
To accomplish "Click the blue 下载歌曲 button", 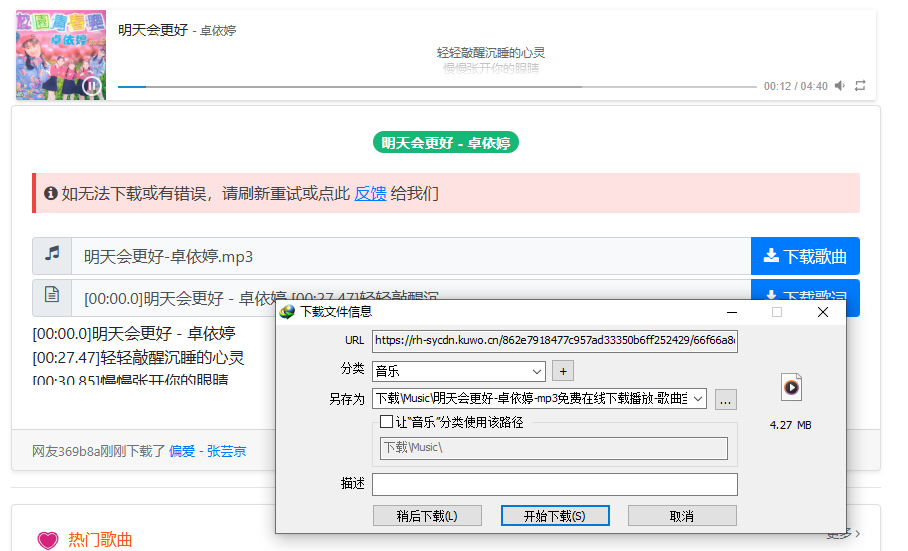I will pyautogui.click(x=805, y=256).
